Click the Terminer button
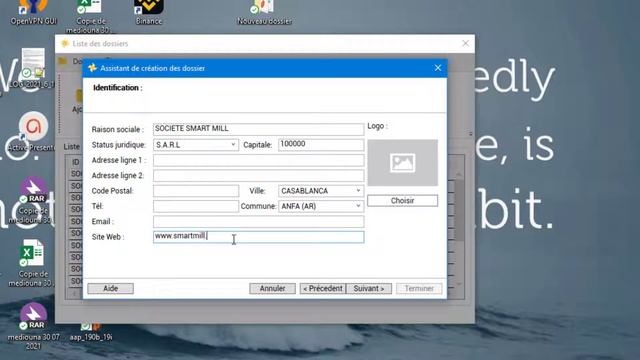 (x=419, y=289)
